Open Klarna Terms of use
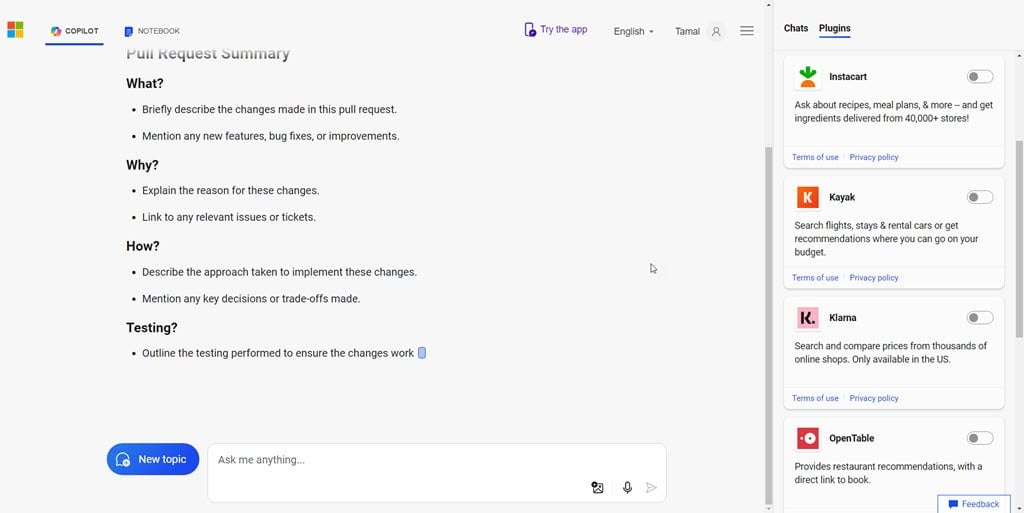Viewport: 1024px width, 513px height. (815, 398)
